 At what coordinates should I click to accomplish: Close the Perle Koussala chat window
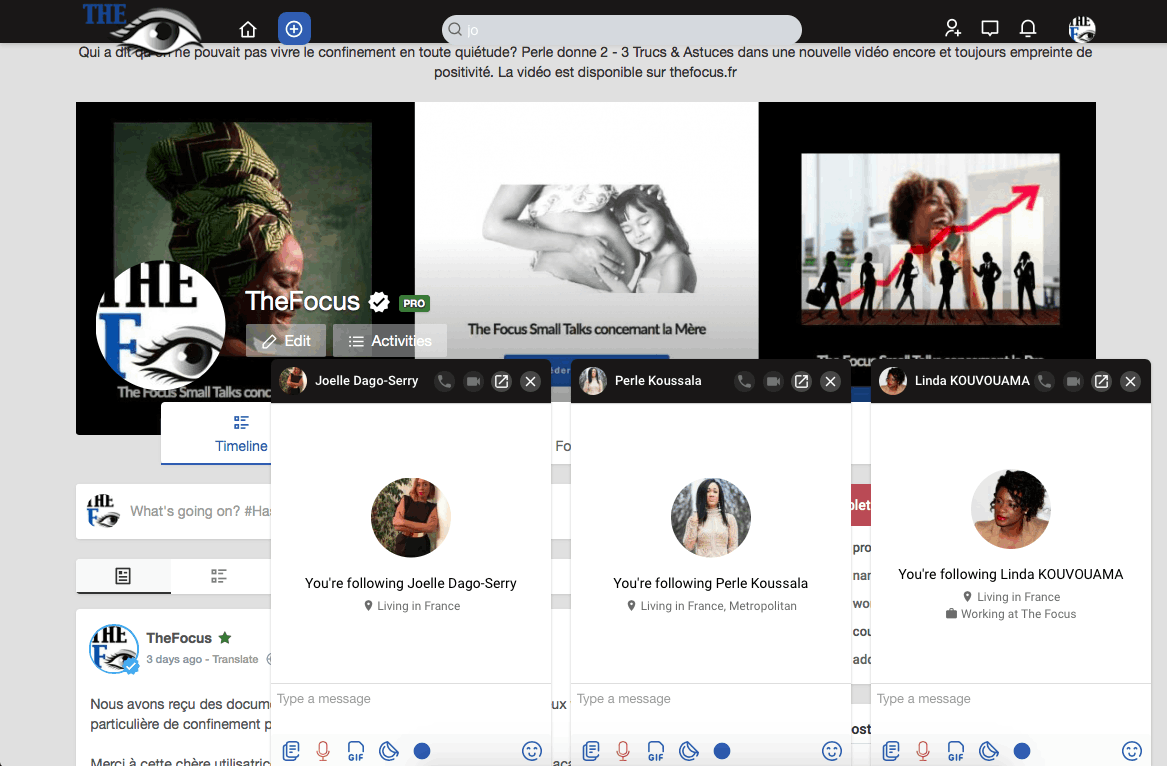pyautogui.click(x=831, y=381)
